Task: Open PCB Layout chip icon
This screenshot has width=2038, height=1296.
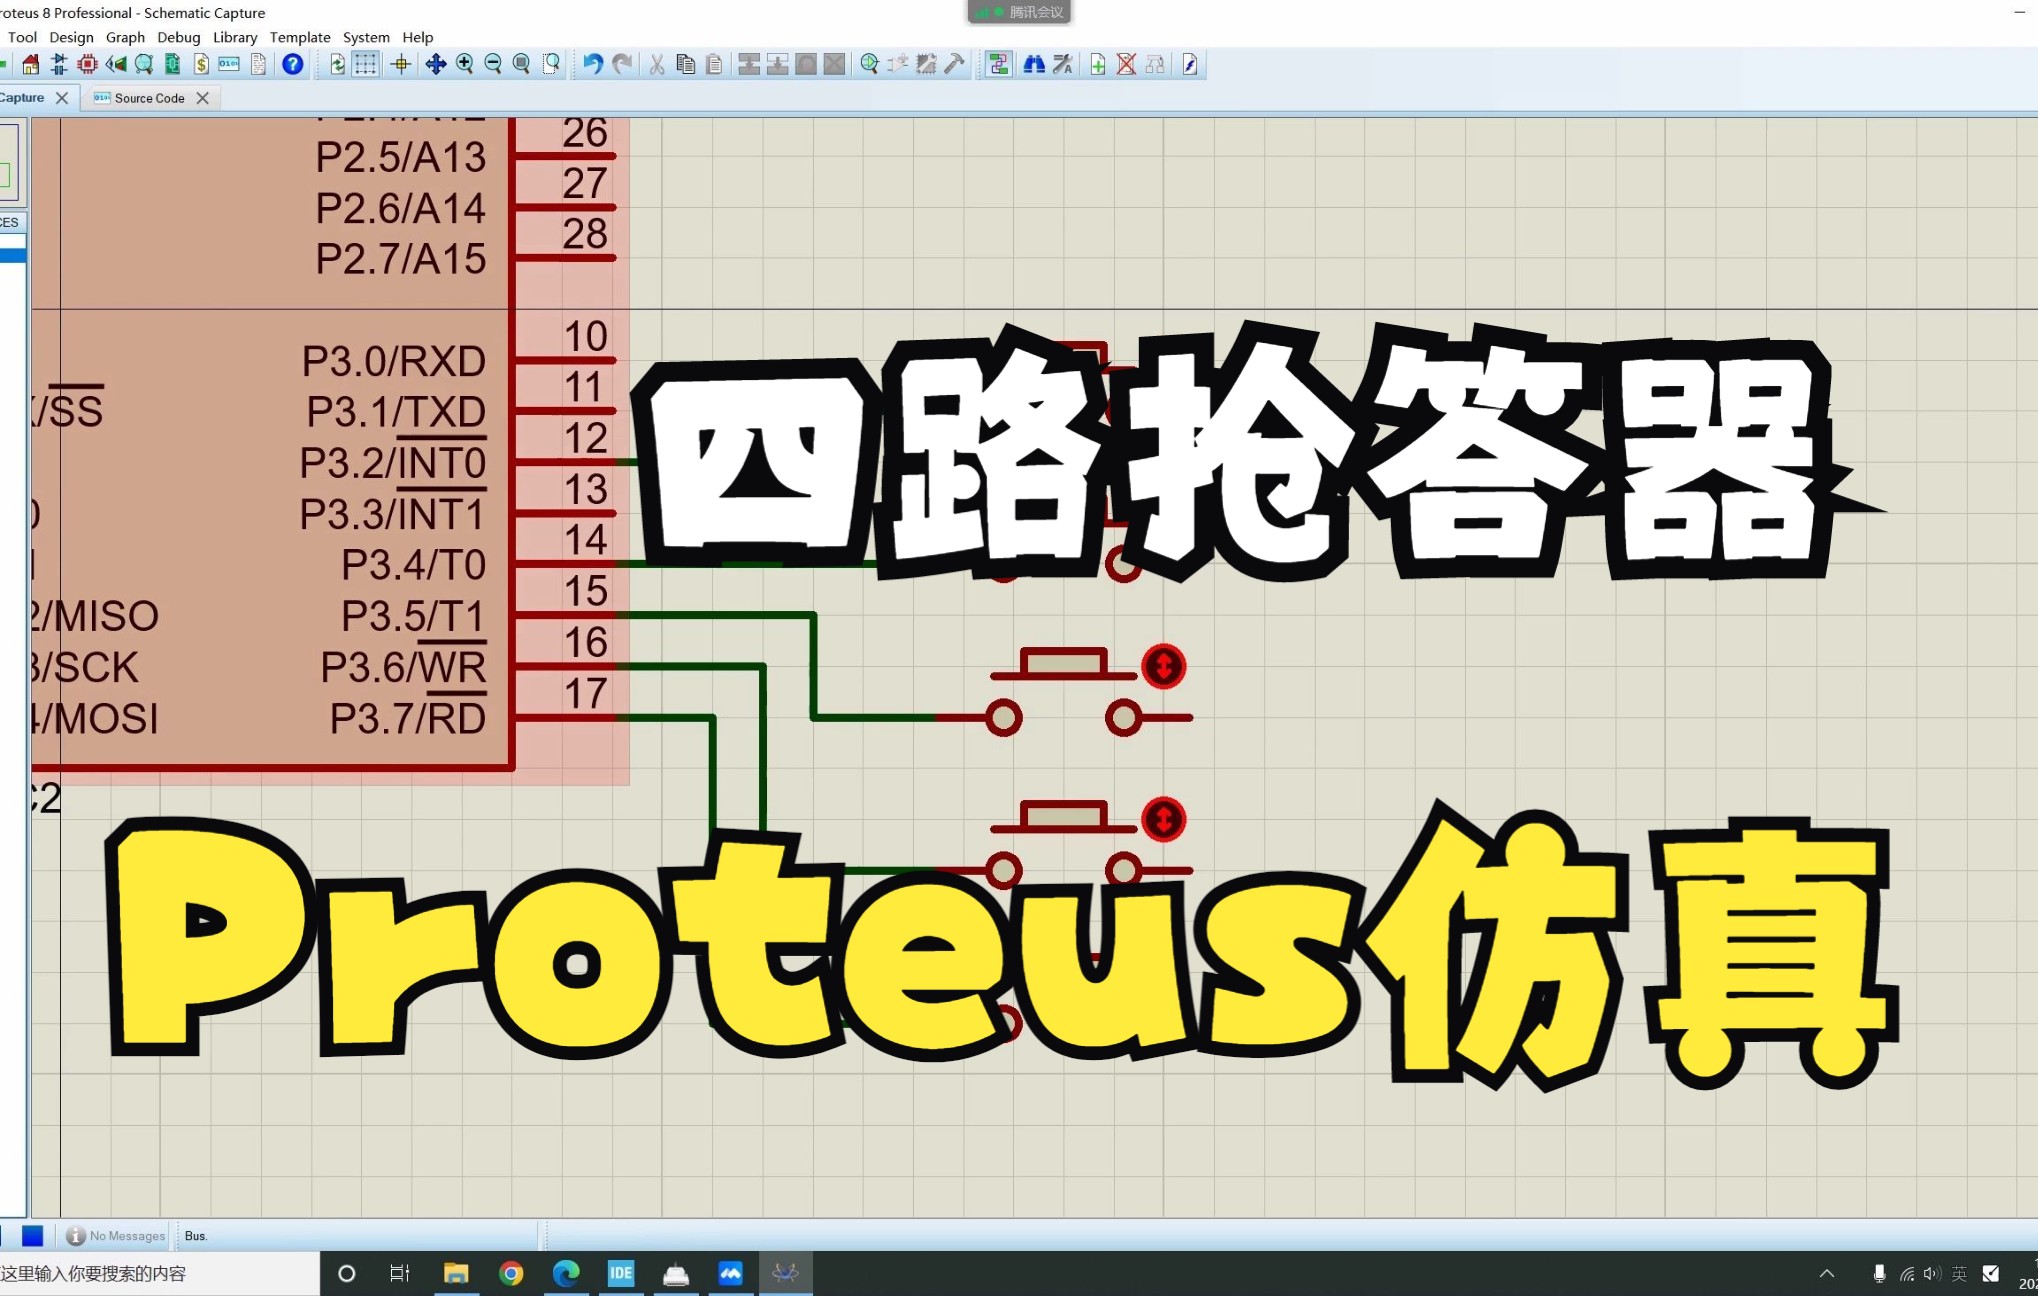Action: (x=87, y=65)
